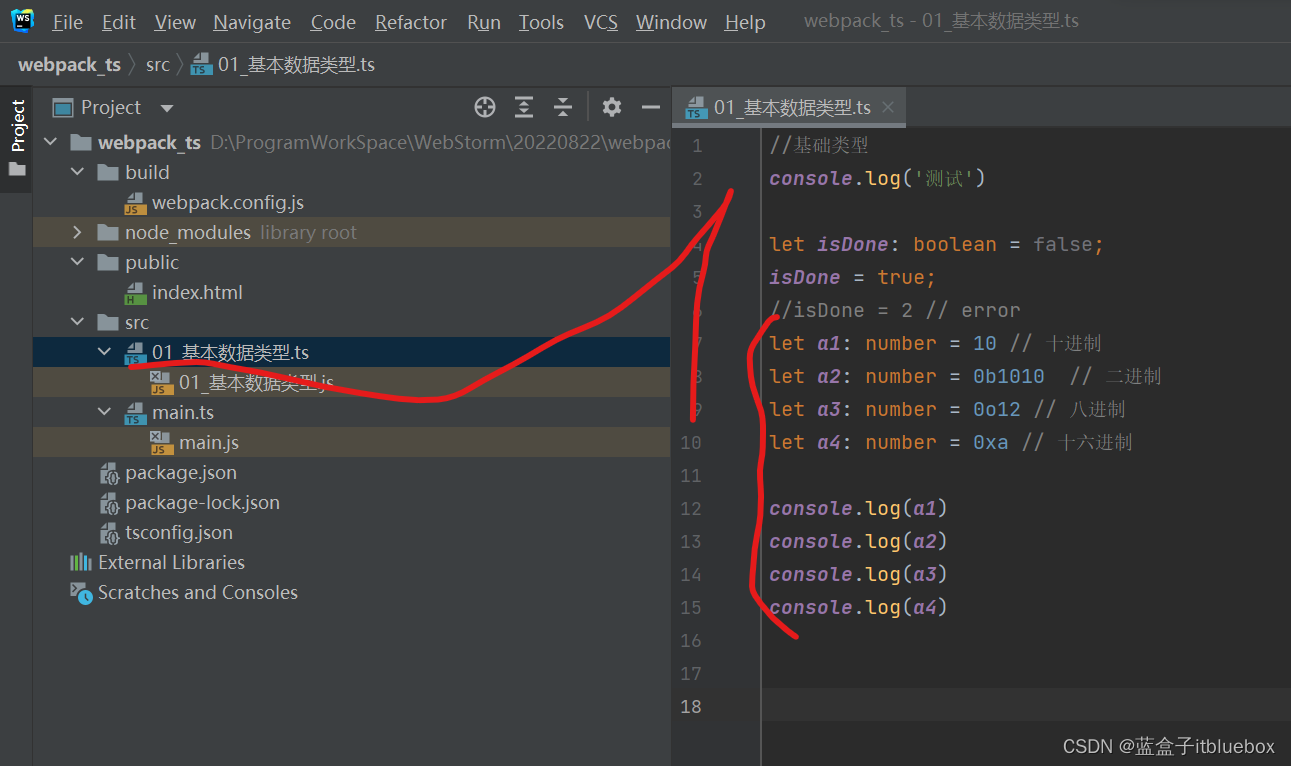Open the Run menu
The height and width of the screenshot is (766, 1291).
pos(484,22)
